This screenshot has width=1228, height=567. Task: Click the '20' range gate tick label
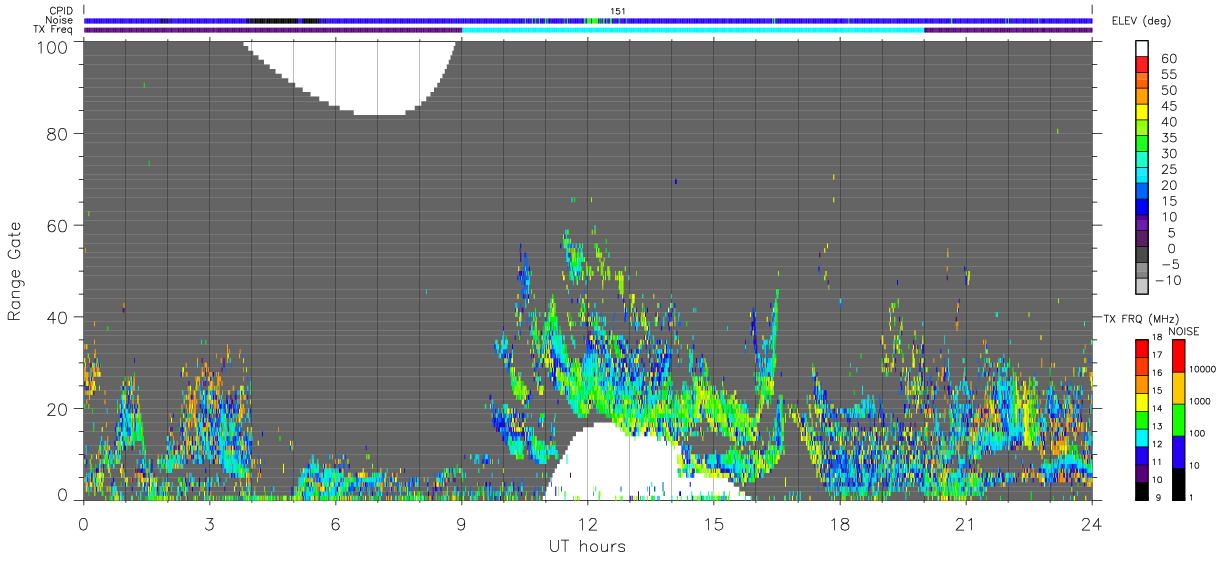point(56,410)
